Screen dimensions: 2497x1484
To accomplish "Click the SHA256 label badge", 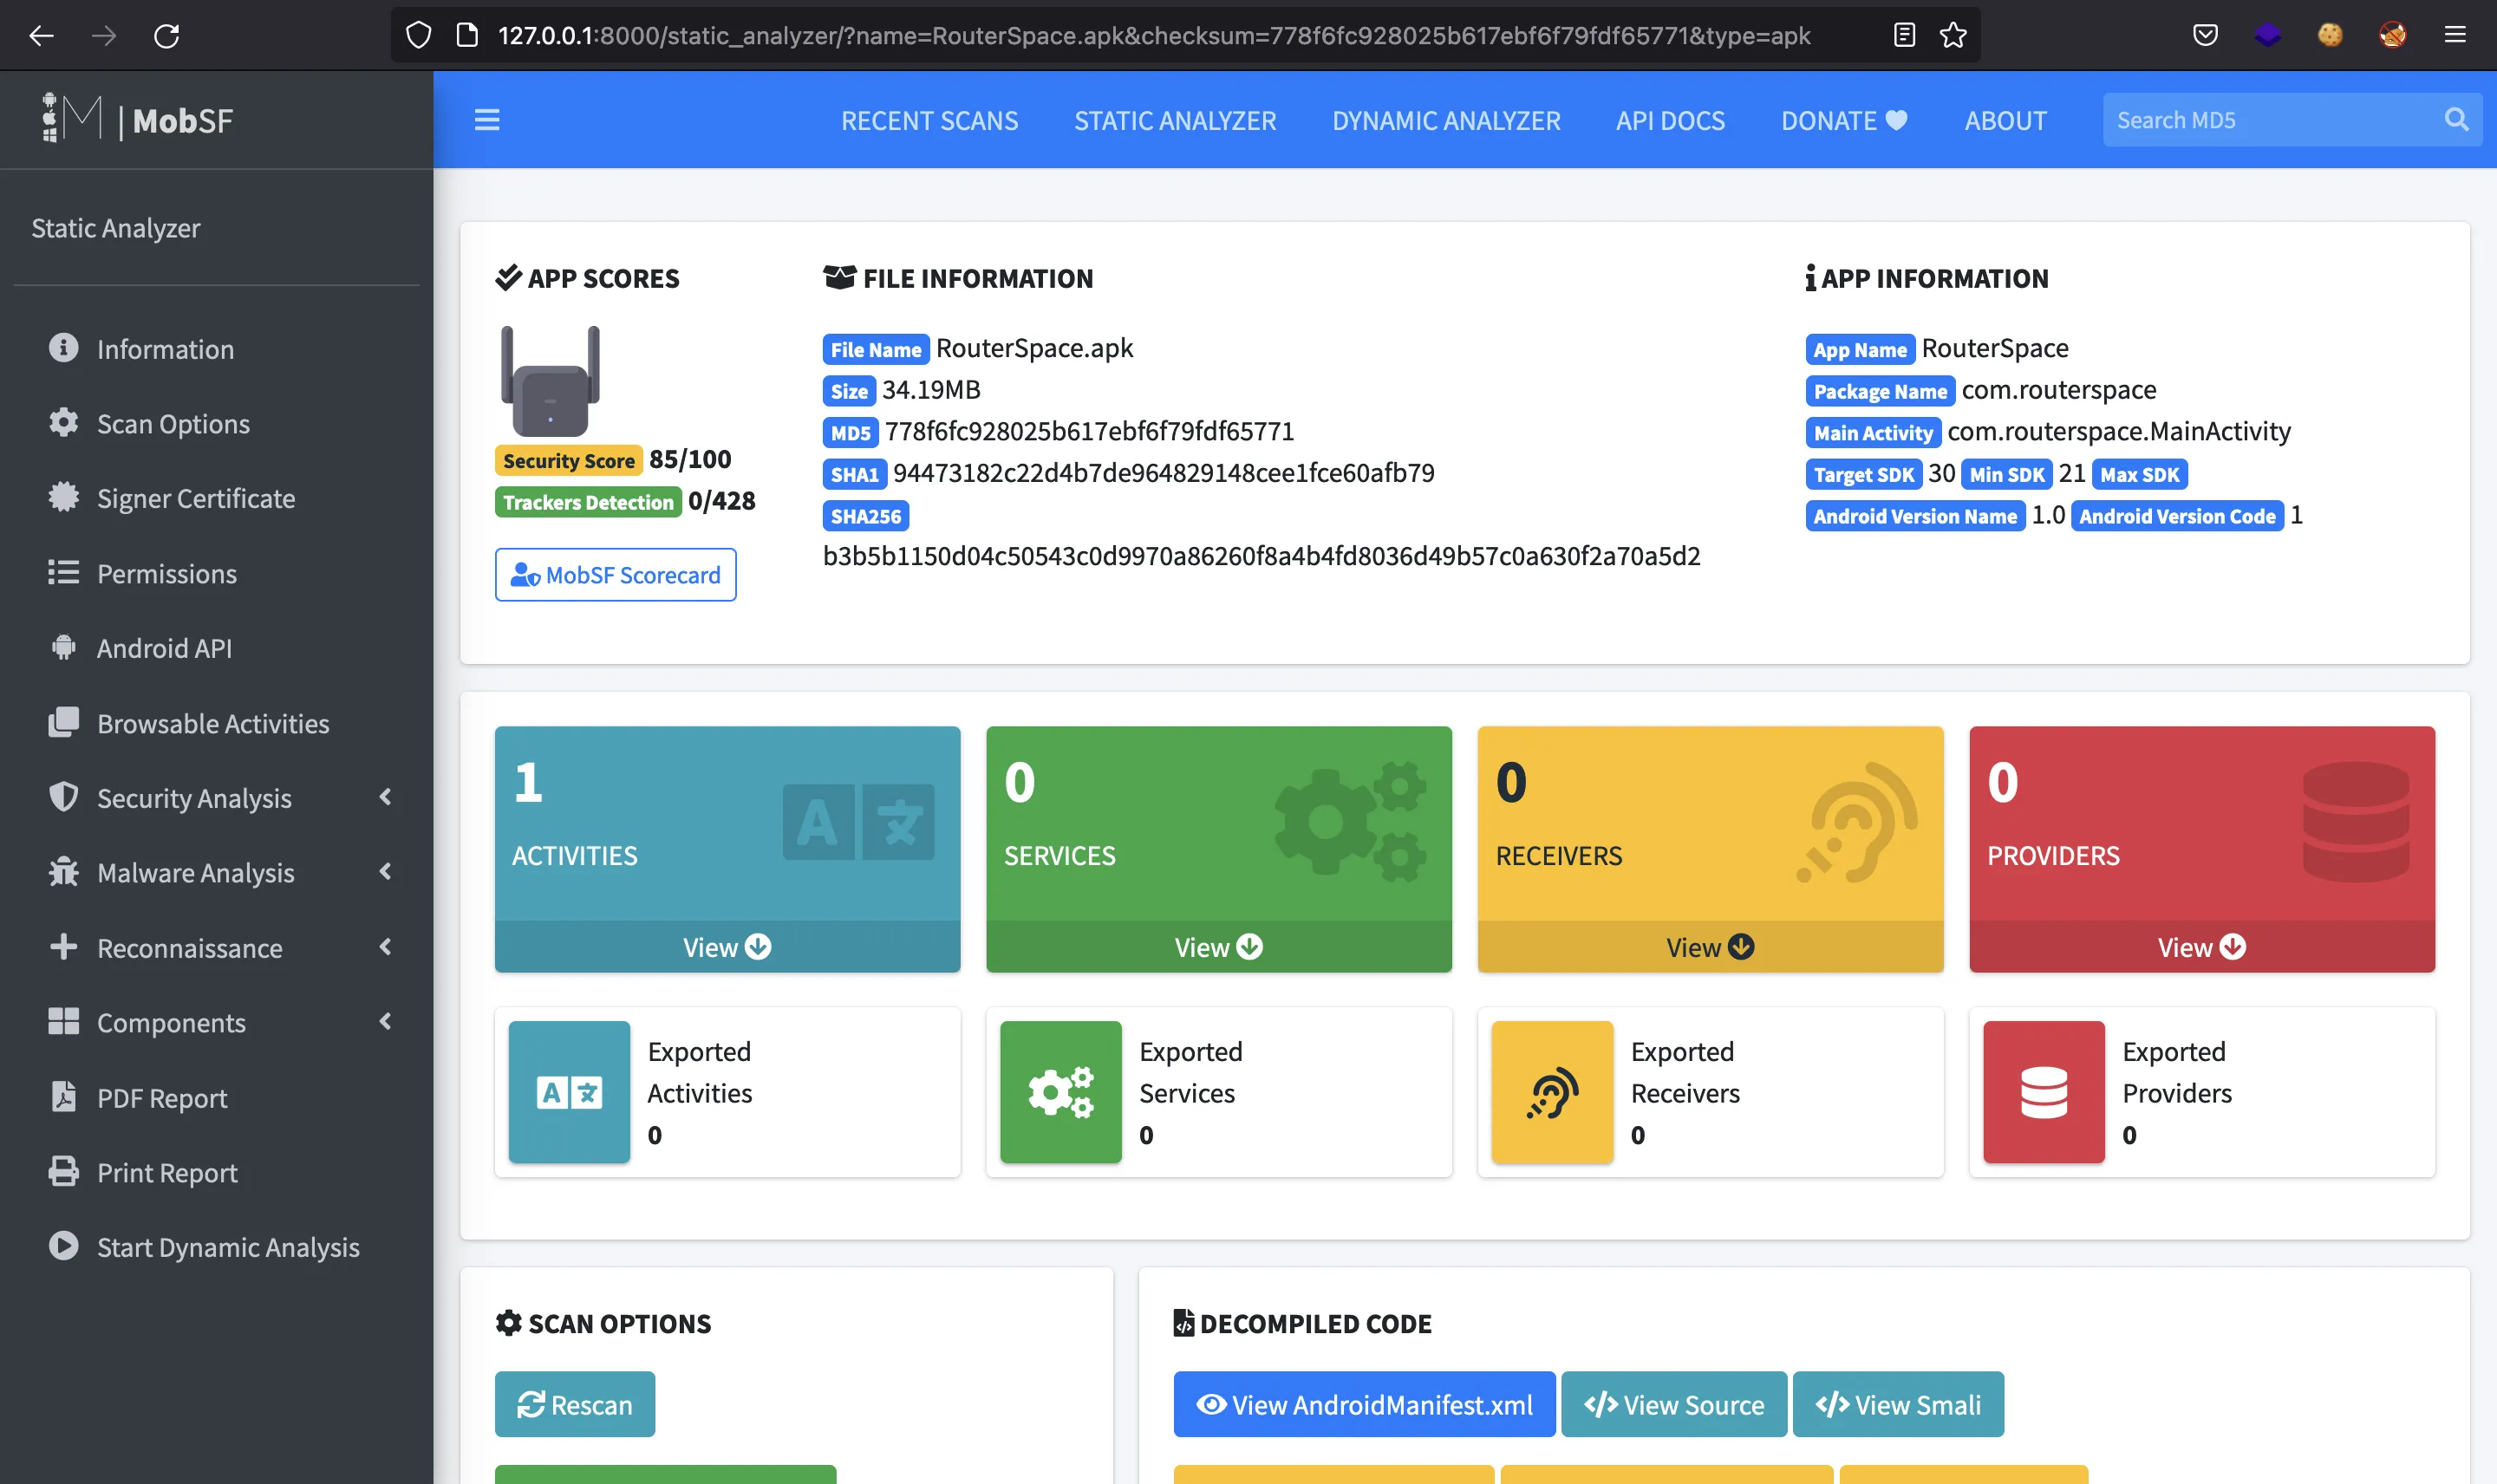I will (x=866, y=516).
